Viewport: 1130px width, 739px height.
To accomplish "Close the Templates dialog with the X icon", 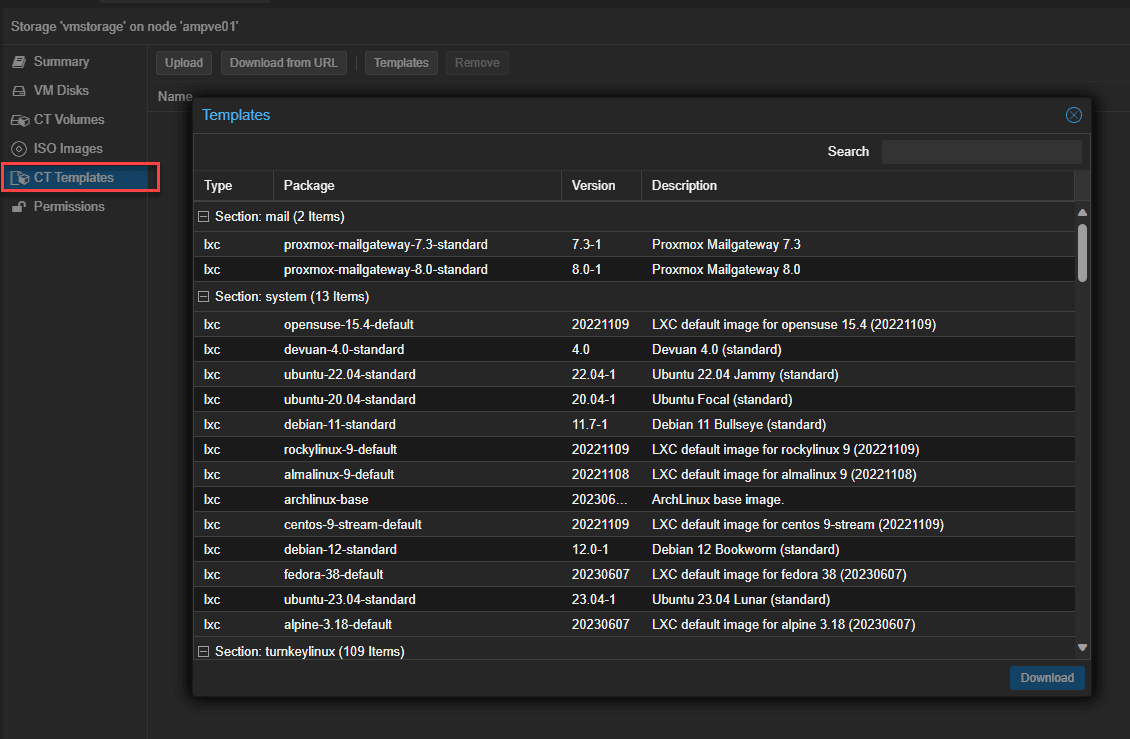I will click(1073, 115).
